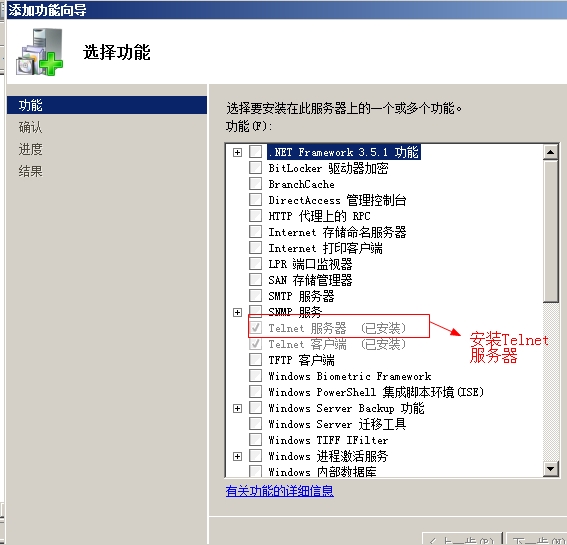Click the Telnet 服务器 installed checkbox
The height and width of the screenshot is (545, 567).
255,328
